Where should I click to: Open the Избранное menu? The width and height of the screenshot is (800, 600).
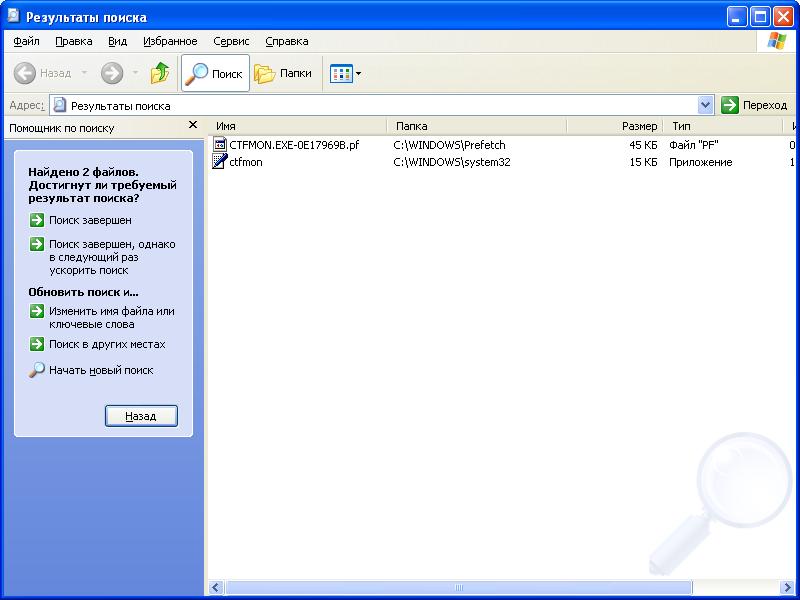[170, 41]
